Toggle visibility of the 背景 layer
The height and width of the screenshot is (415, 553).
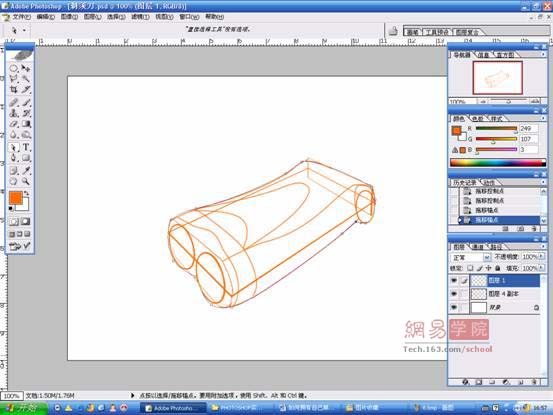click(x=454, y=307)
